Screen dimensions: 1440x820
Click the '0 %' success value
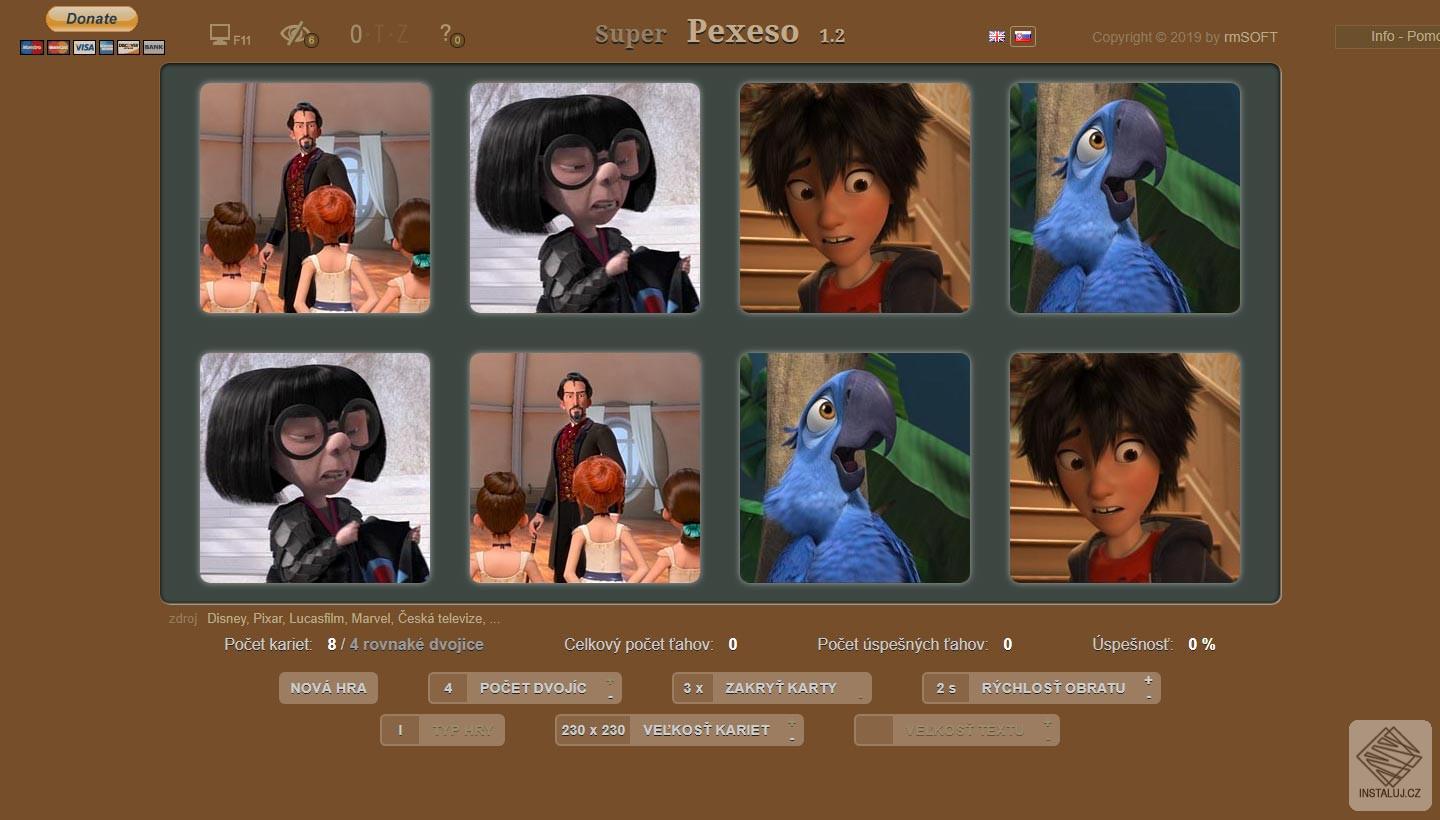click(1202, 645)
